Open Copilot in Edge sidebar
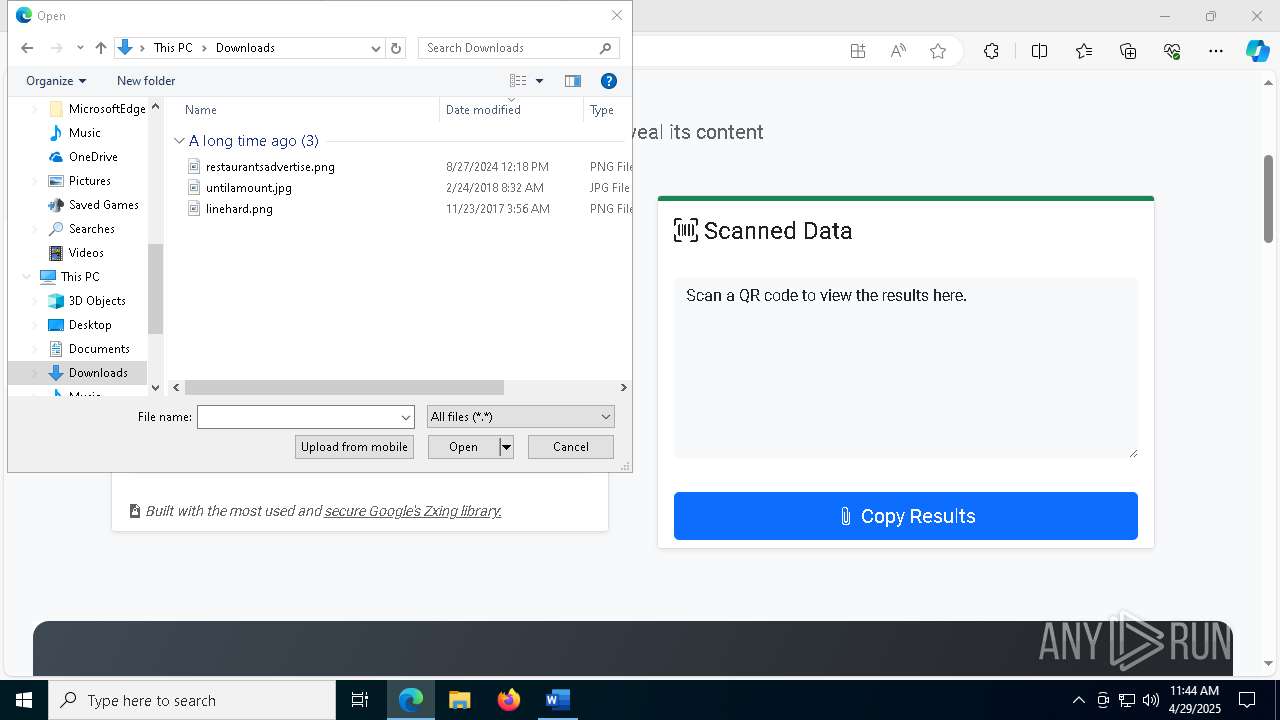Screen dimensions: 1280x720 pos(1257,51)
